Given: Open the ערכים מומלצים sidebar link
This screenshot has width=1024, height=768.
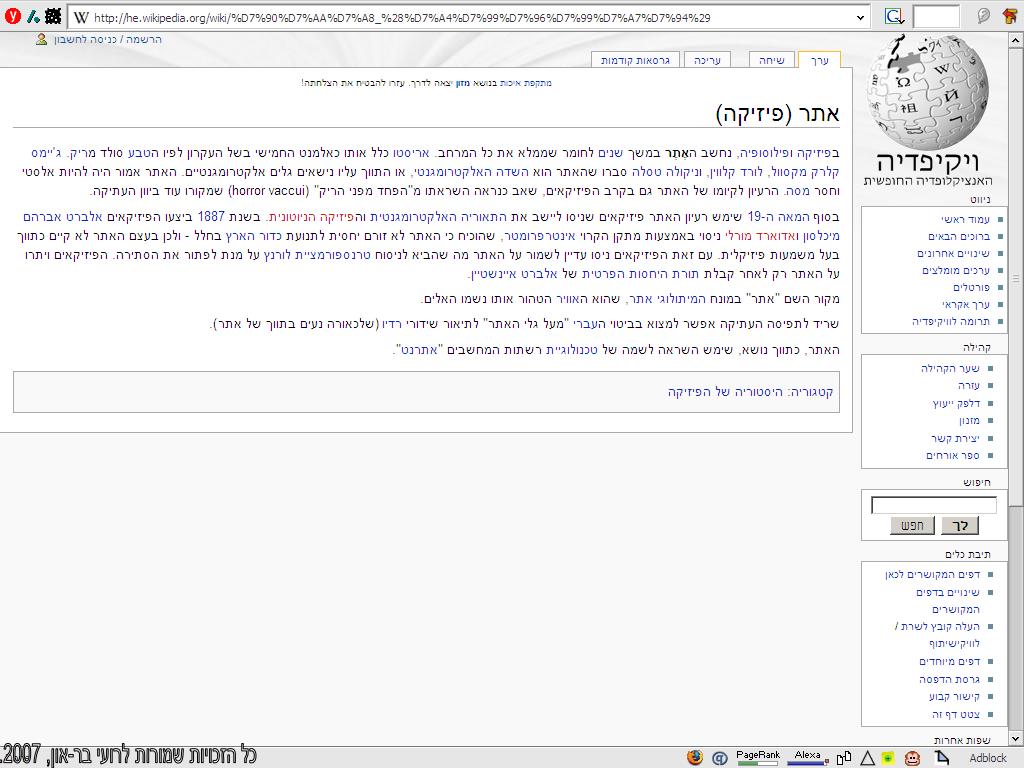Looking at the screenshot, I should click(956, 270).
